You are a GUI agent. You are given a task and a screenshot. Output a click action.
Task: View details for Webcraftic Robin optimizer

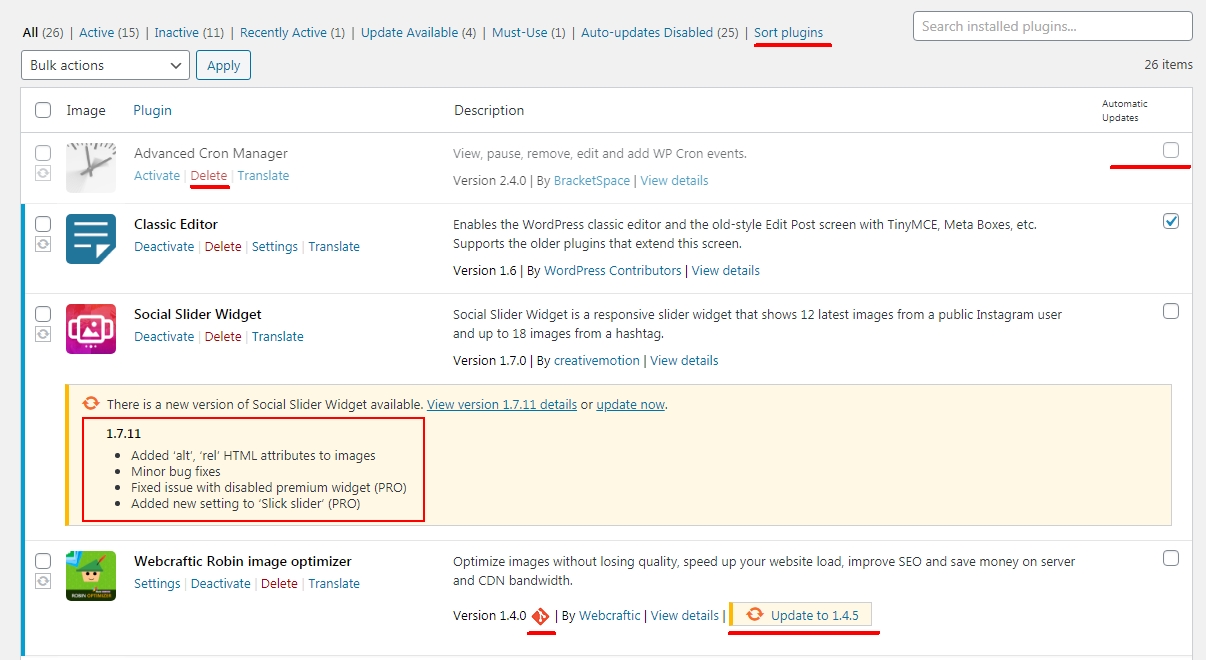[x=685, y=615]
